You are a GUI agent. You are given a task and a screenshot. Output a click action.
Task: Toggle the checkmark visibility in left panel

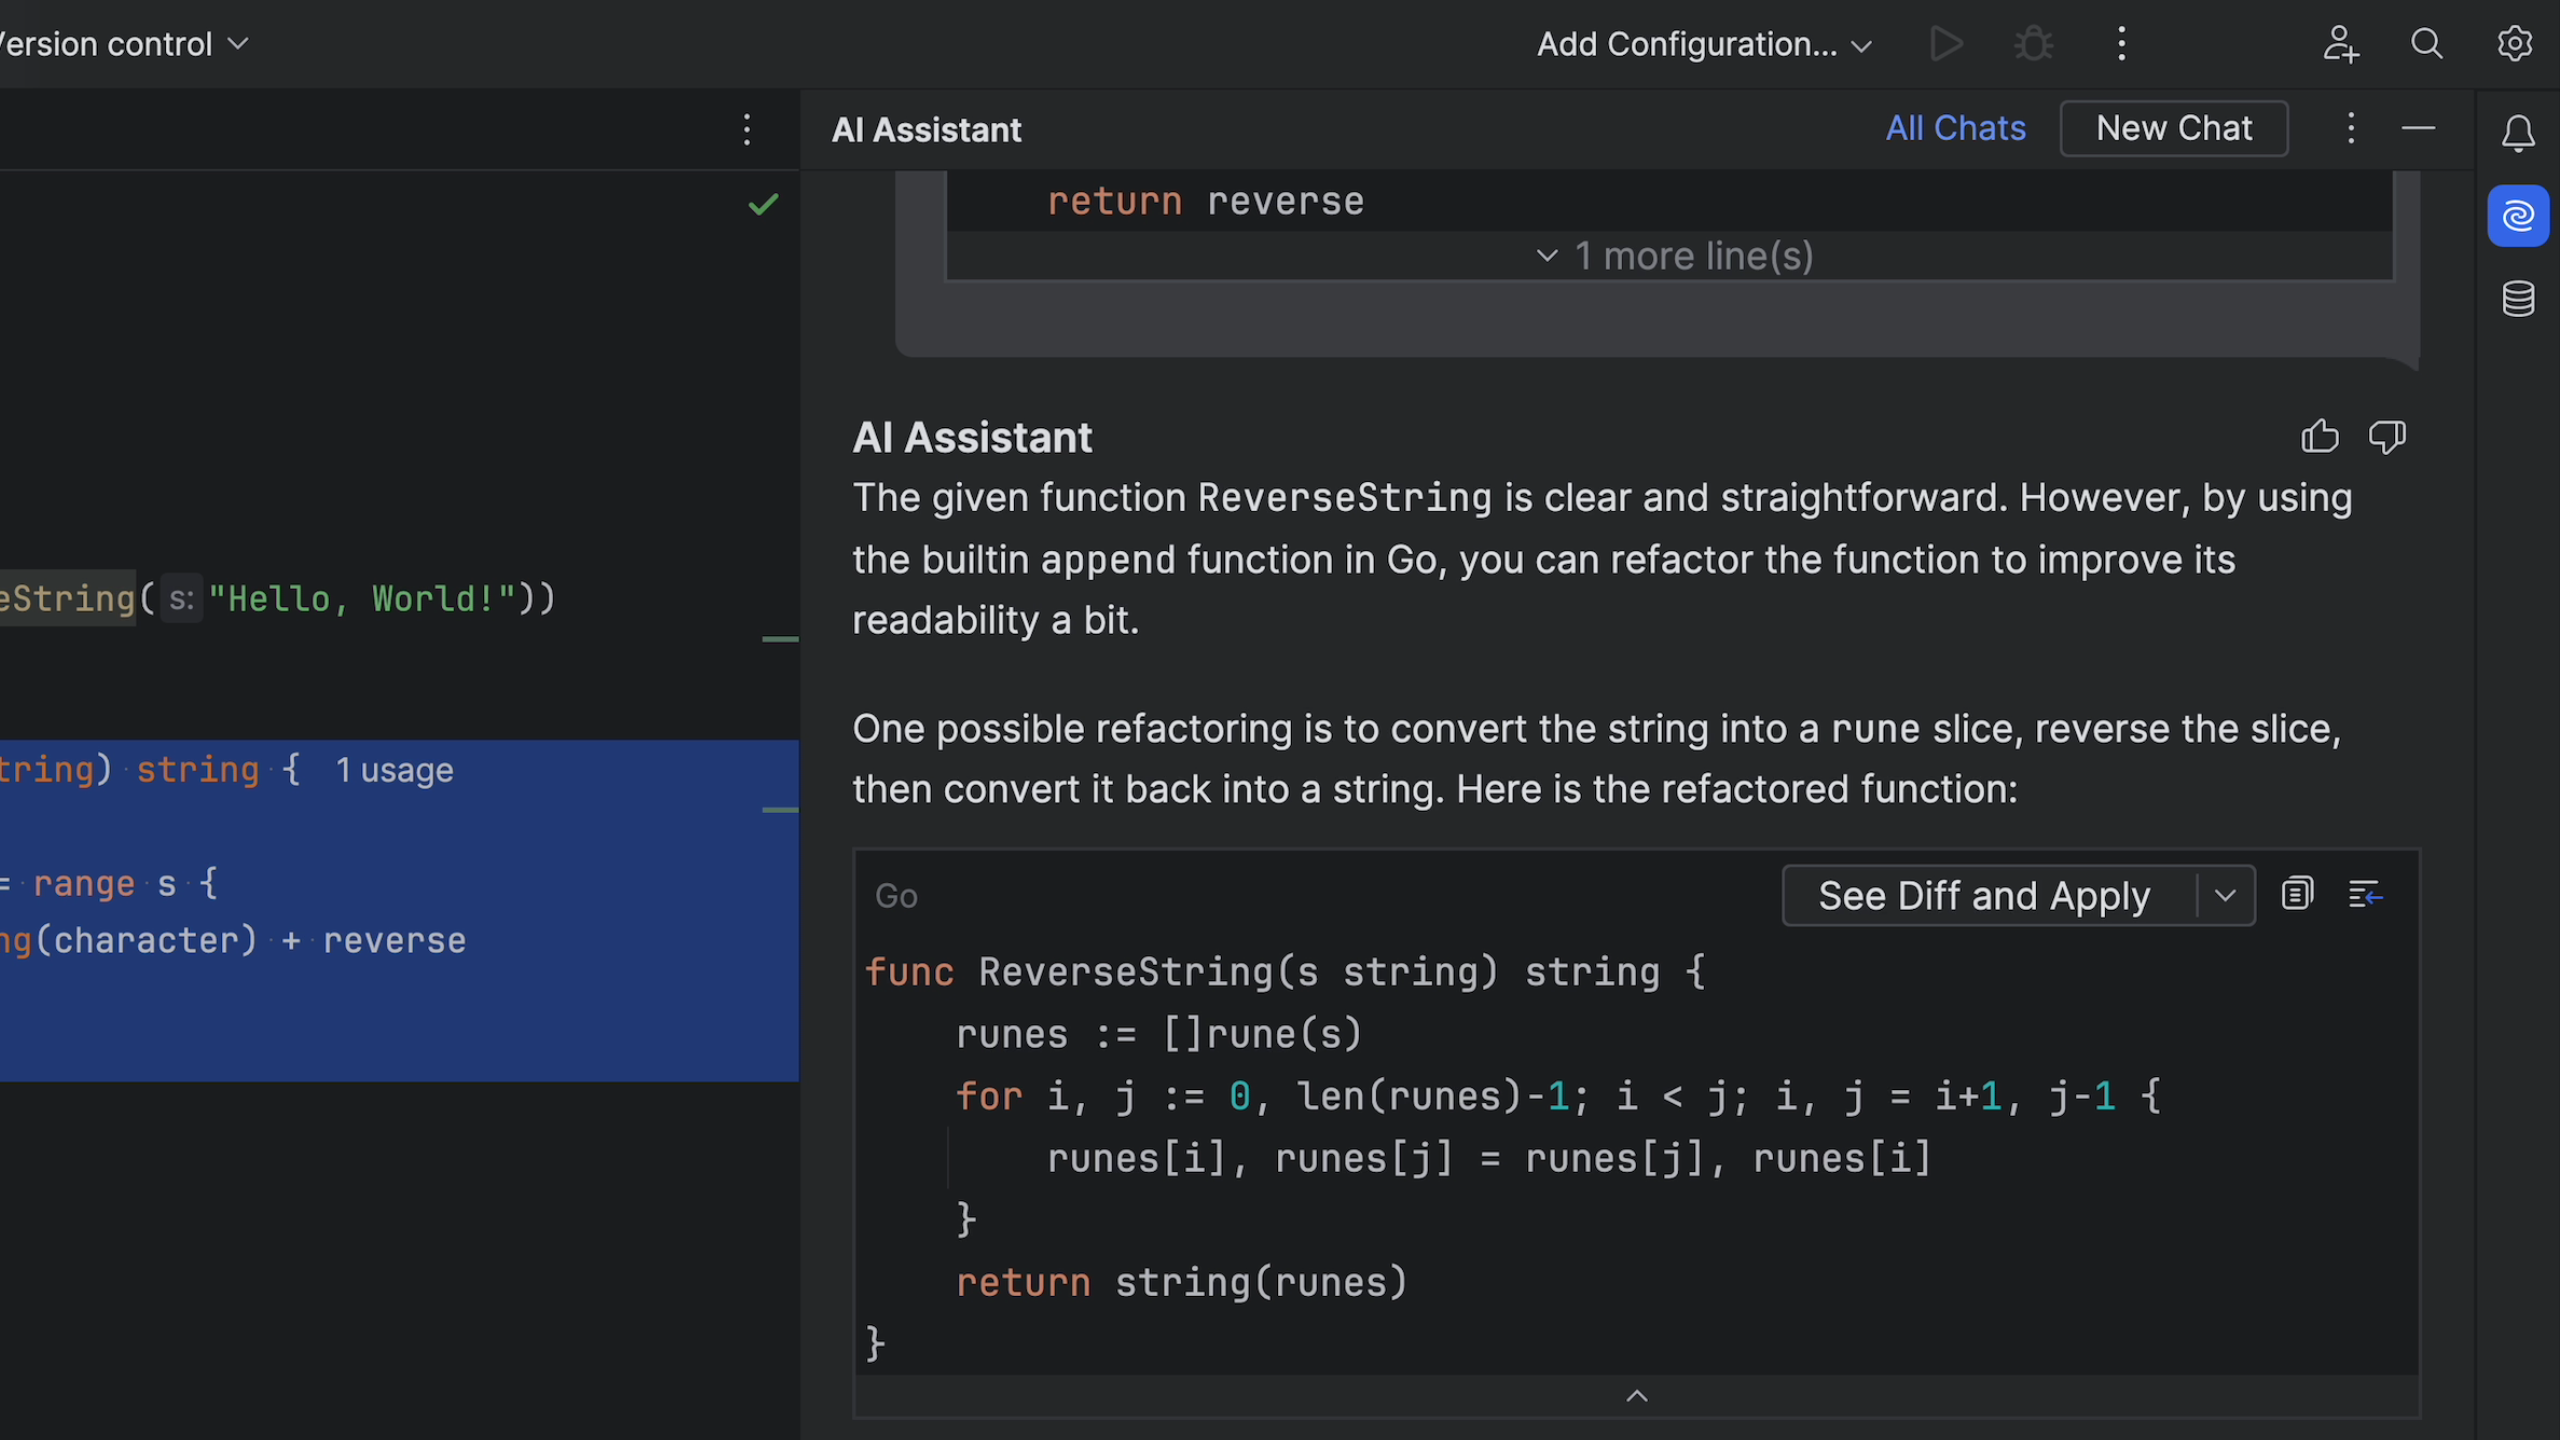763,202
